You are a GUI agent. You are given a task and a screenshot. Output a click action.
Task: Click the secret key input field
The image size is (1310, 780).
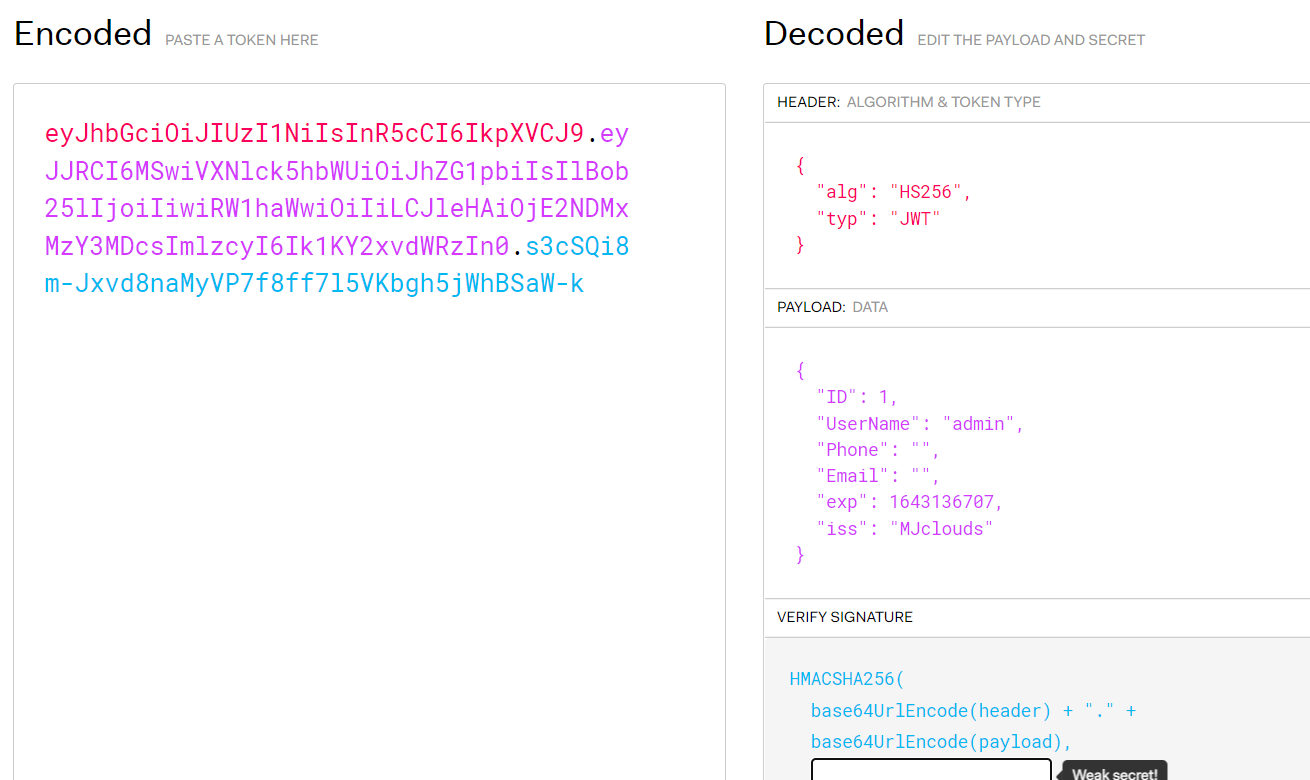pyautogui.click(x=930, y=770)
